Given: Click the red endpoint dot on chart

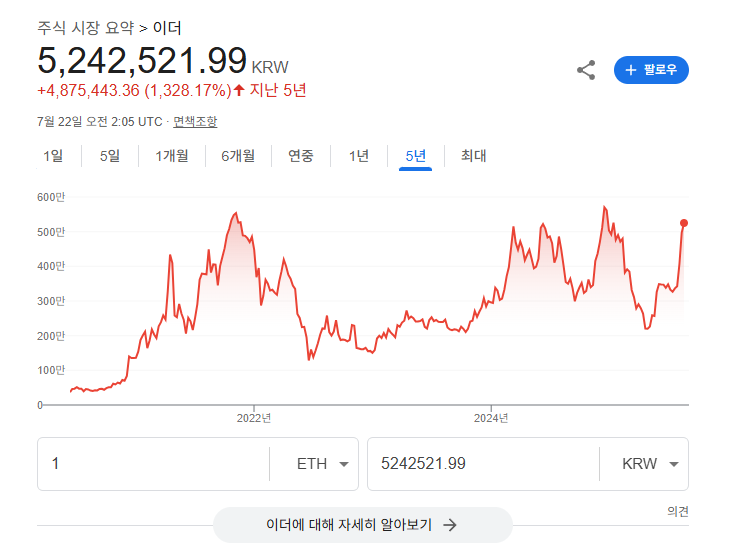Looking at the screenshot, I should coord(684,223).
